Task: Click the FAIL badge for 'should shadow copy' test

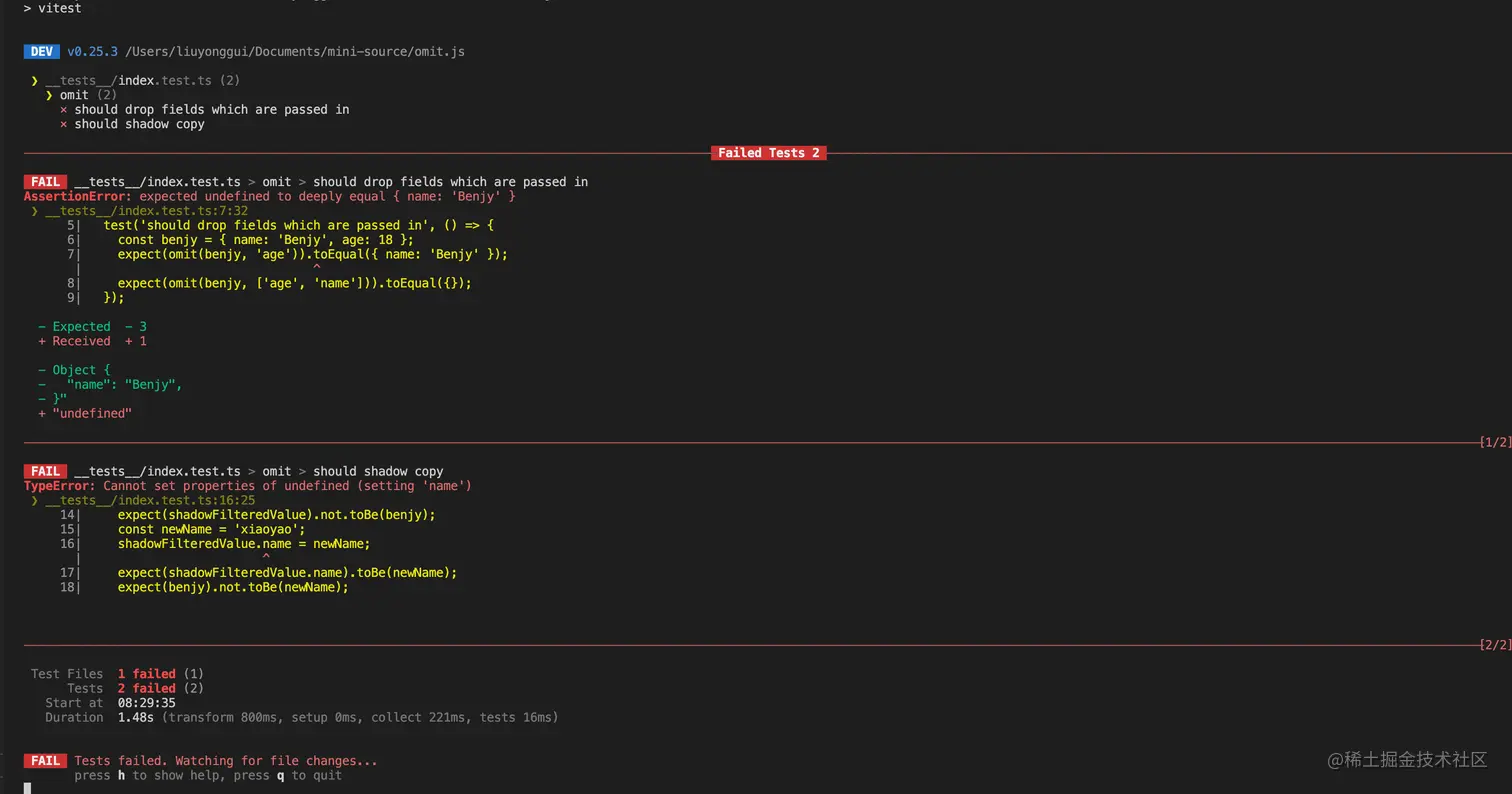Action: 45,471
